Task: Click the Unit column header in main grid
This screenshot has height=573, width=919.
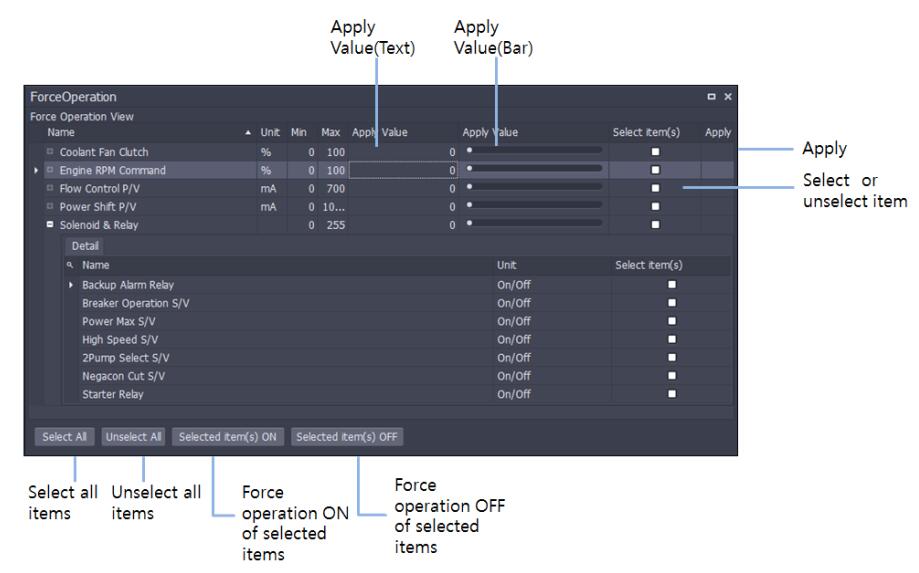Action: pyautogui.click(x=270, y=132)
